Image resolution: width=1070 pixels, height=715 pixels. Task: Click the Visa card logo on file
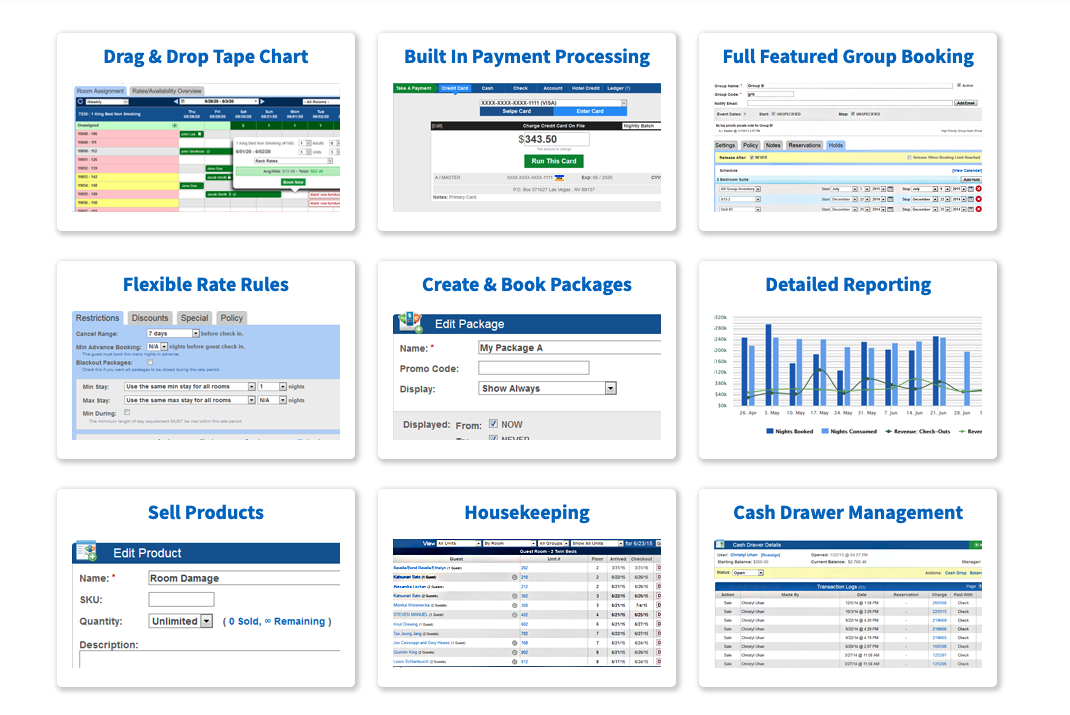560,178
